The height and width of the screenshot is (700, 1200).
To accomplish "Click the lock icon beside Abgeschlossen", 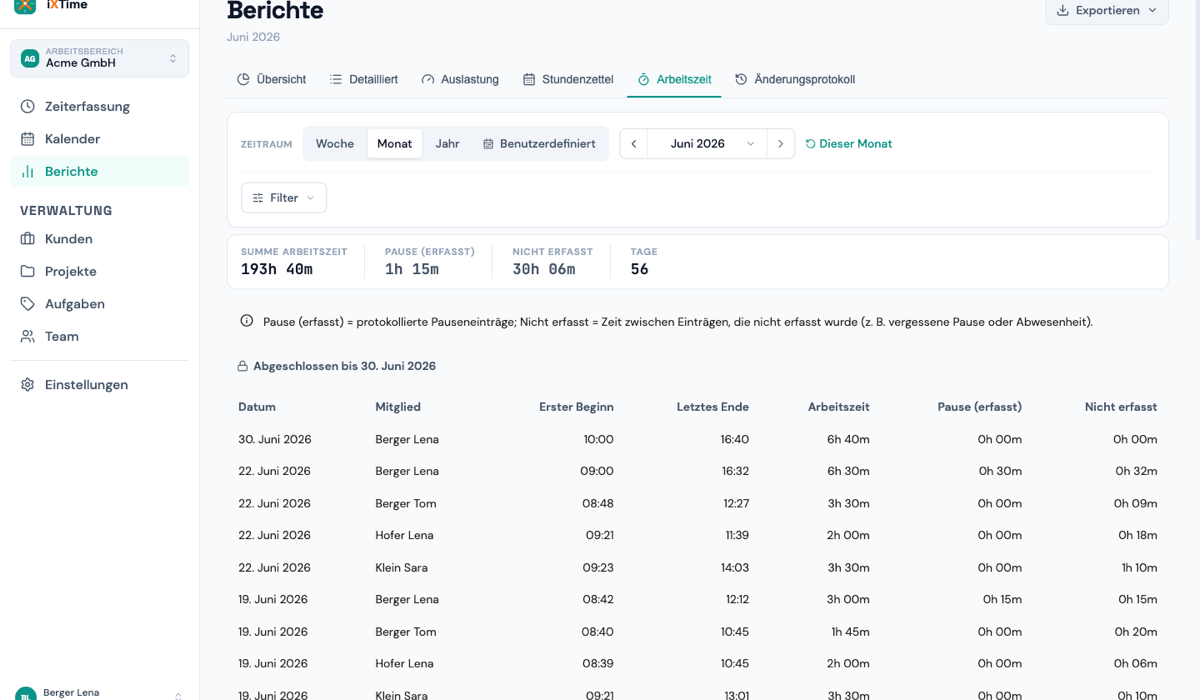I will [242, 366].
